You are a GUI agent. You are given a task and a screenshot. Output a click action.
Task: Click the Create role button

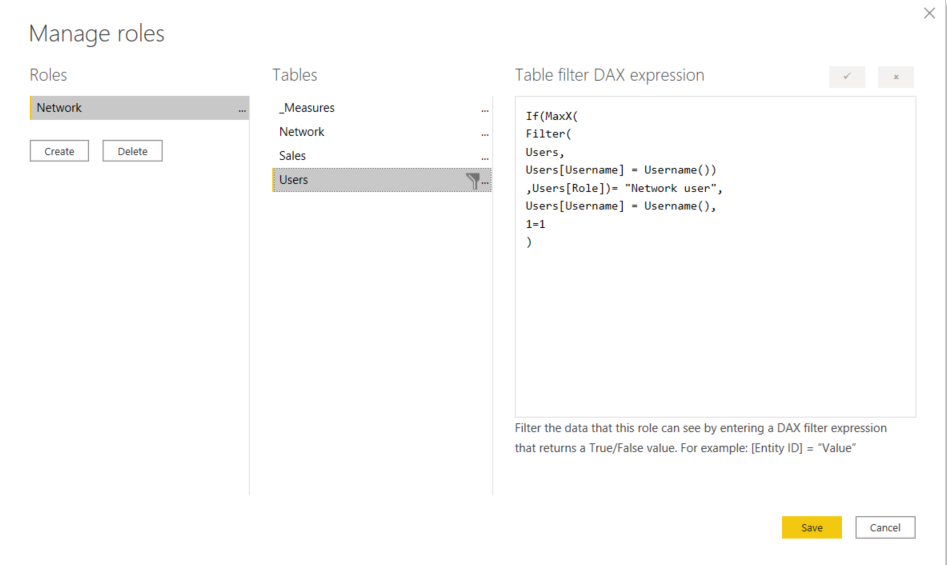pos(59,151)
